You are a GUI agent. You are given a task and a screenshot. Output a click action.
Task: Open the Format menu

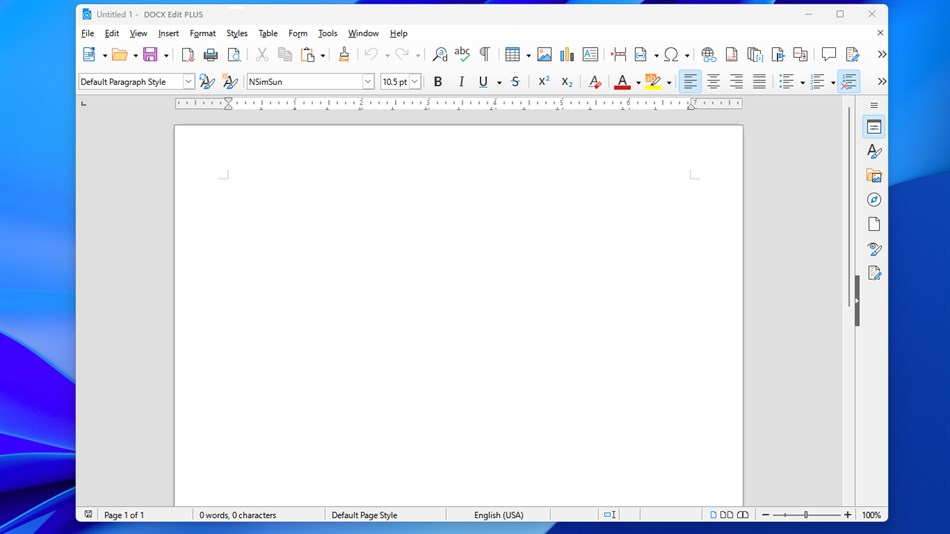(x=202, y=33)
